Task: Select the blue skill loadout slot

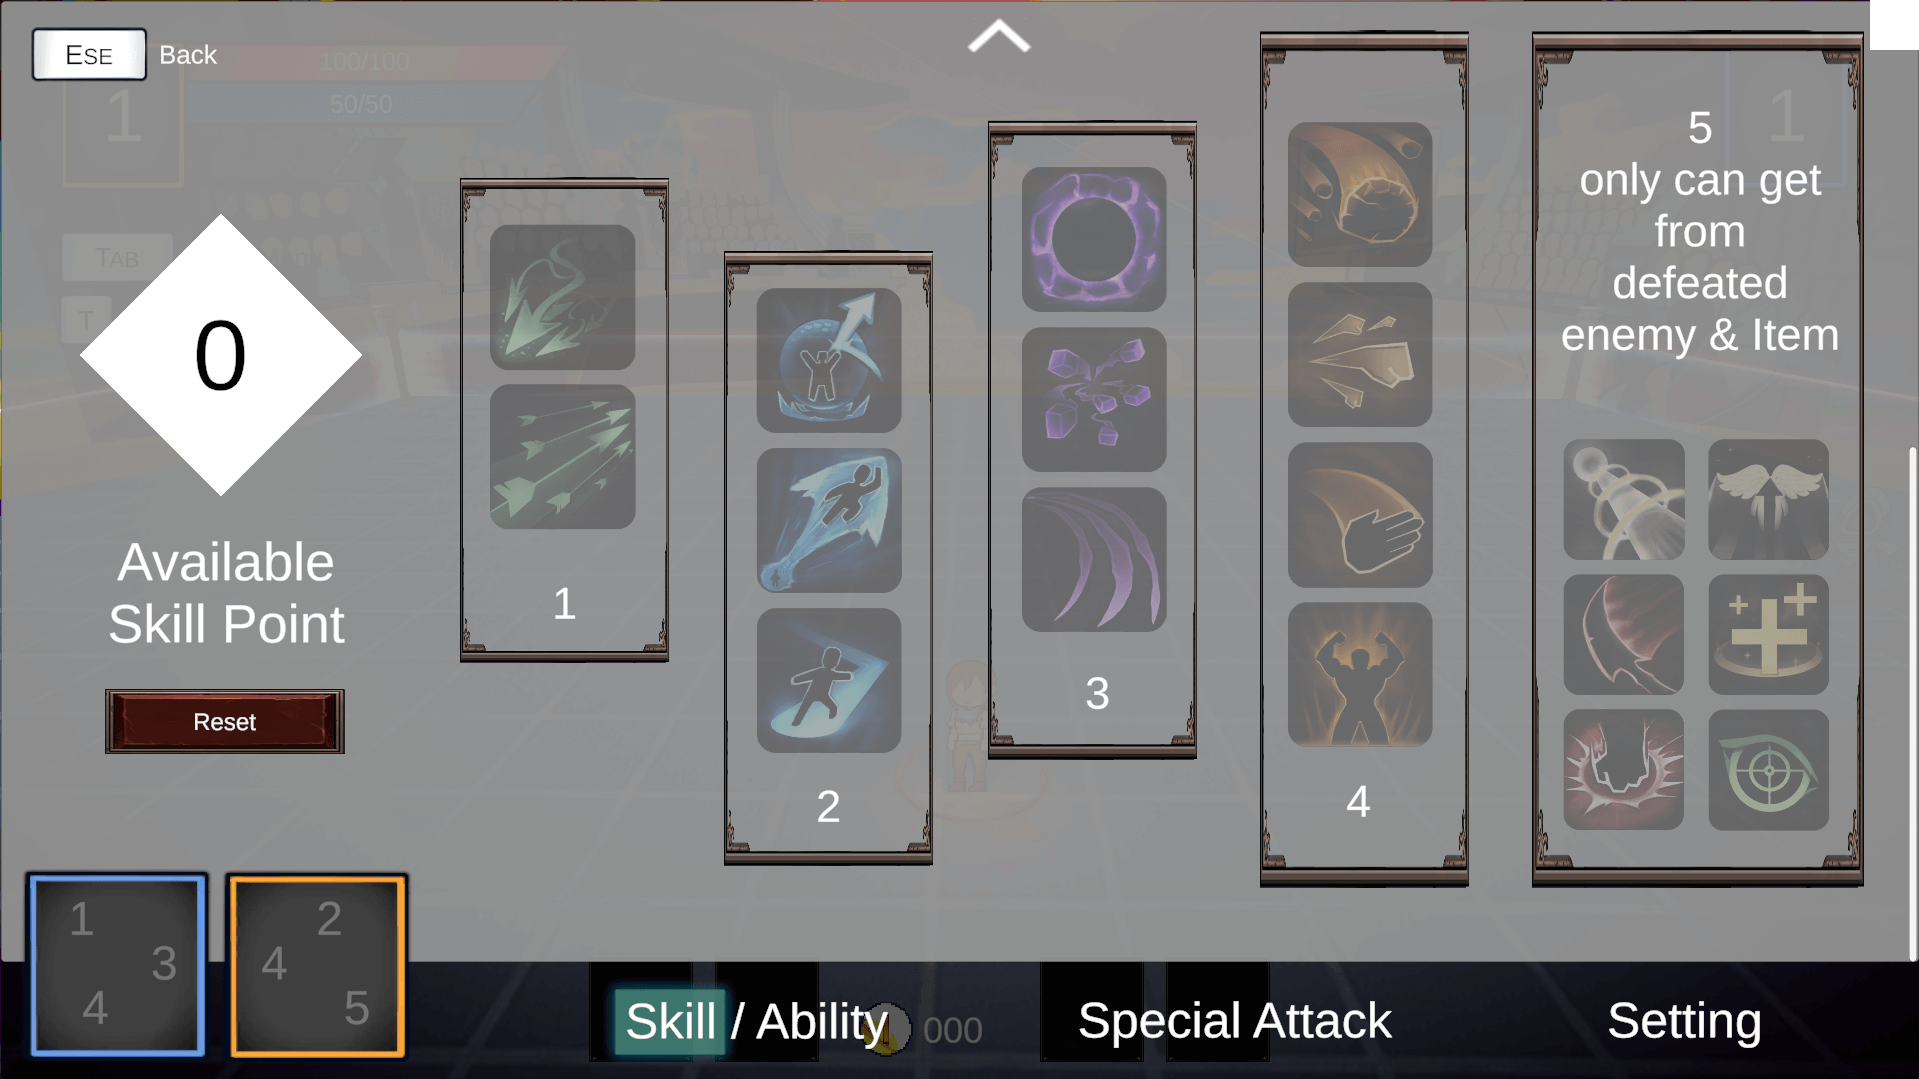Action: 118,965
